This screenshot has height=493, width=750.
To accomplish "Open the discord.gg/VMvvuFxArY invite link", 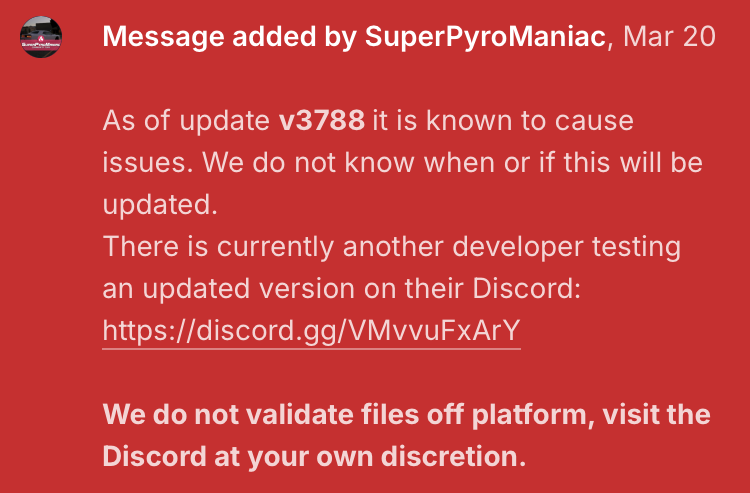I will point(312,331).
